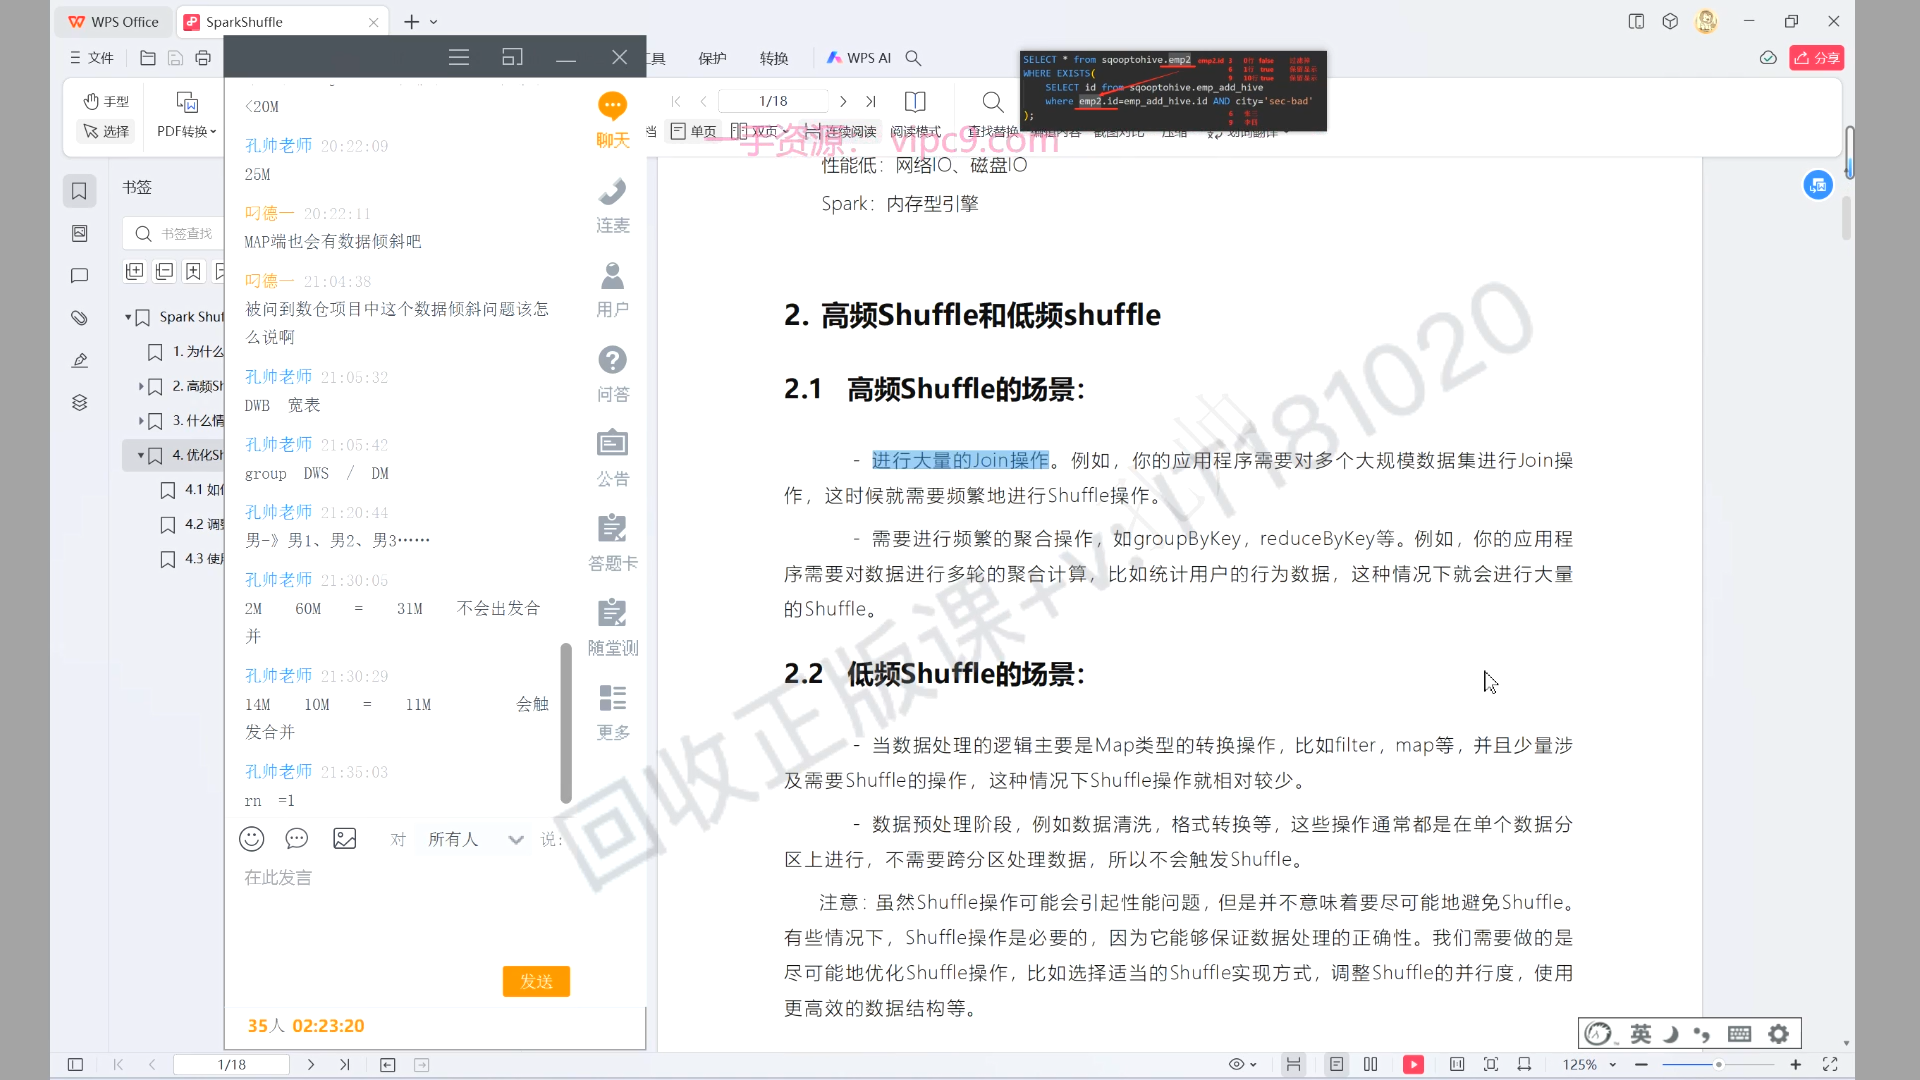Open the 问答 Q&A icon
Viewport: 1920px width, 1080px height.
612,360
